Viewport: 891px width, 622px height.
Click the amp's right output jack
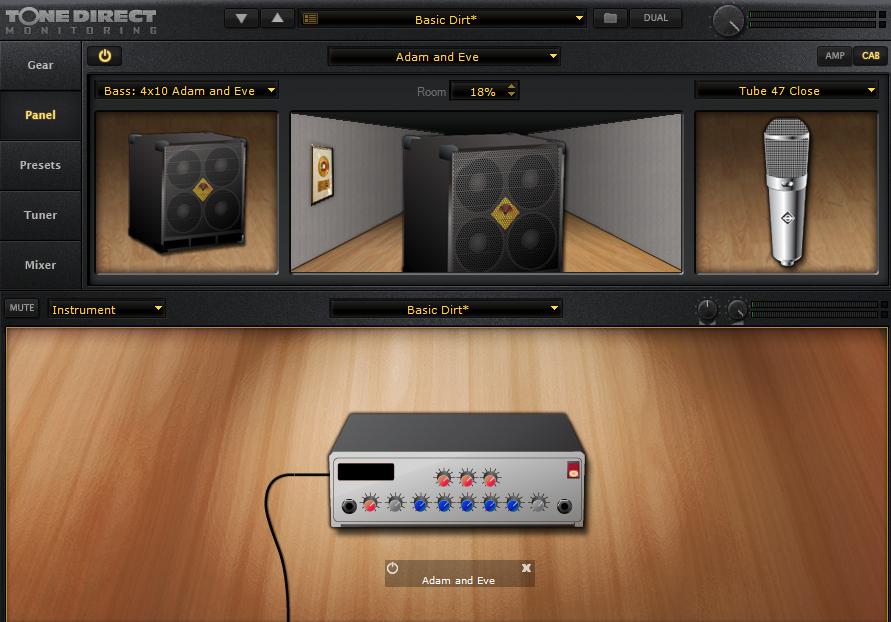[x=564, y=506]
